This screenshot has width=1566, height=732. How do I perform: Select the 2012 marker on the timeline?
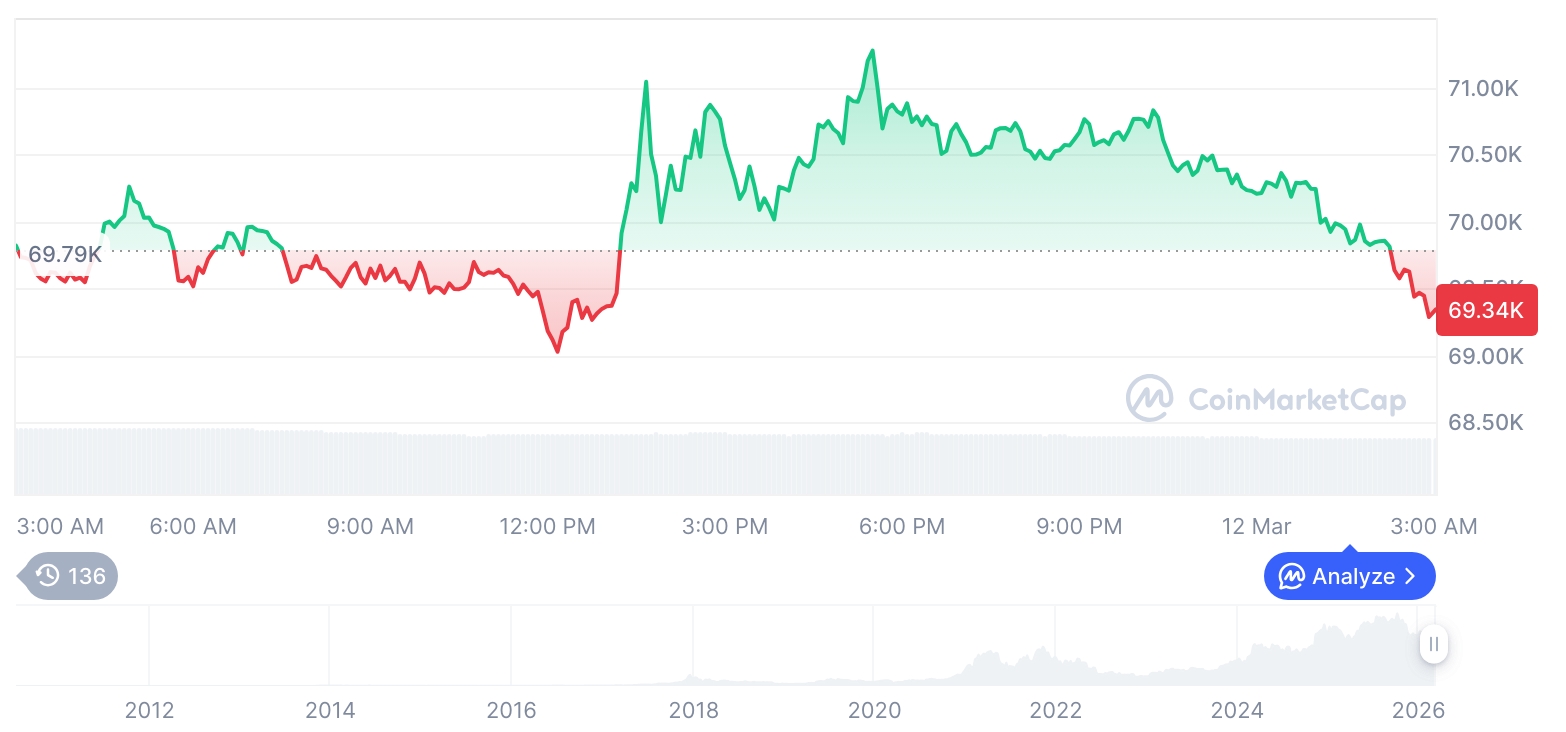(149, 710)
